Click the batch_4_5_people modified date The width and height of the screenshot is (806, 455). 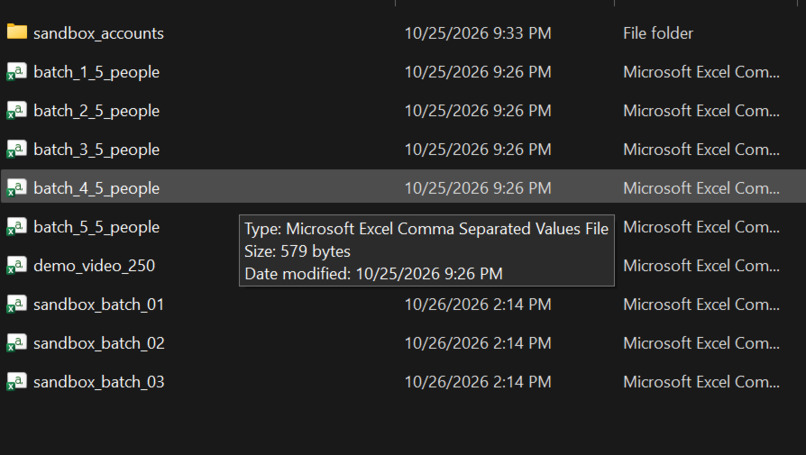(478, 188)
